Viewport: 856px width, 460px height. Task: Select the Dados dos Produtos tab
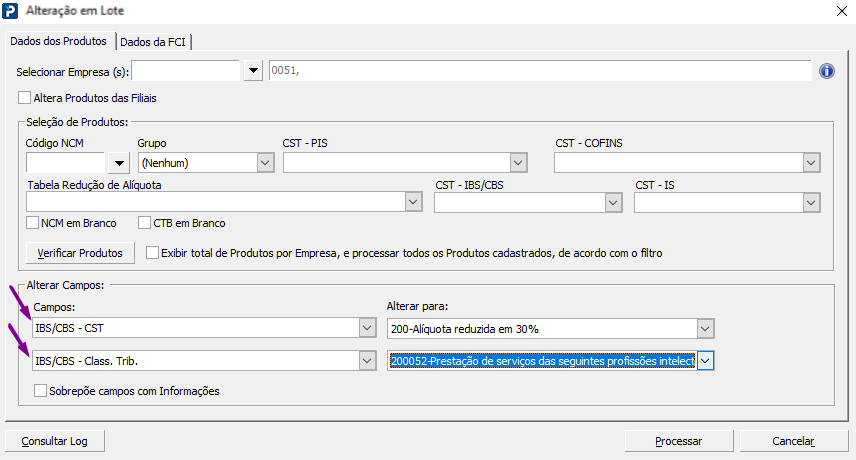click(58, 41)
